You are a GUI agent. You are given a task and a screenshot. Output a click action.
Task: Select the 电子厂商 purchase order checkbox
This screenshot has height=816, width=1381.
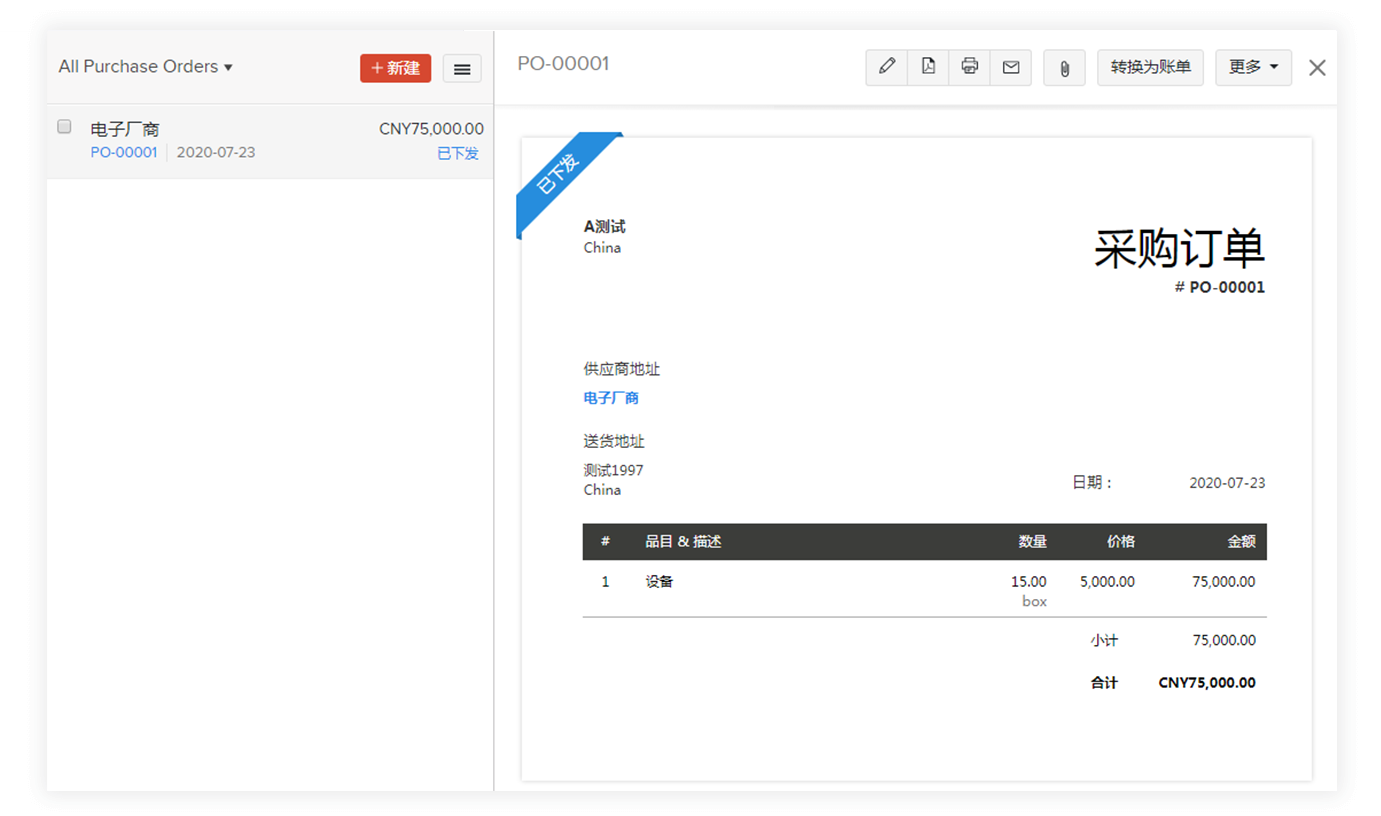tap(65, 127)
